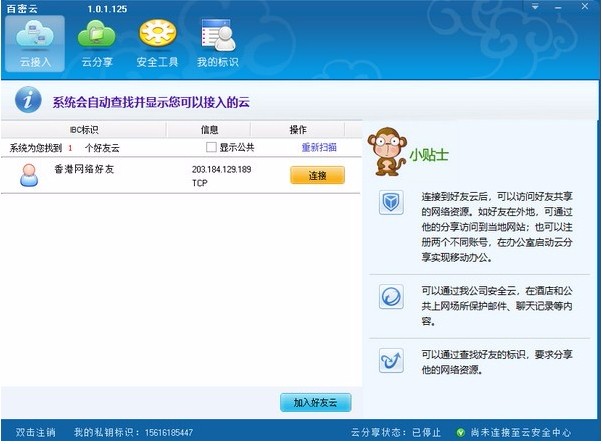Image resolution: width=603 pixels, height=444 pixels.
Task: Click the 云分享状态: 已停止 status text
Action: (396, 432)
